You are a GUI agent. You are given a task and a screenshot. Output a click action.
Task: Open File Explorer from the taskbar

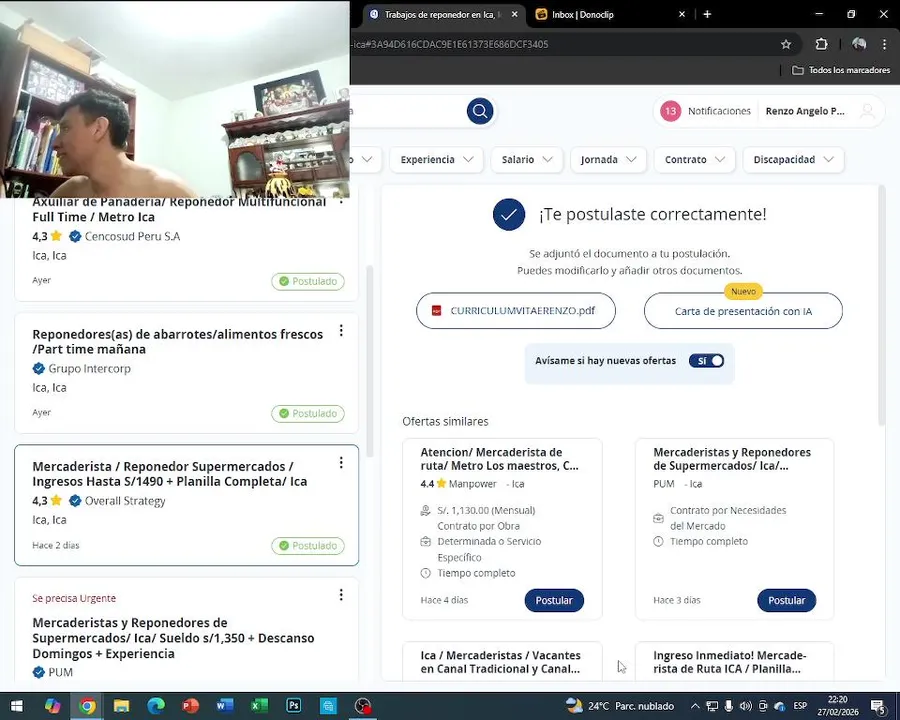121,706
